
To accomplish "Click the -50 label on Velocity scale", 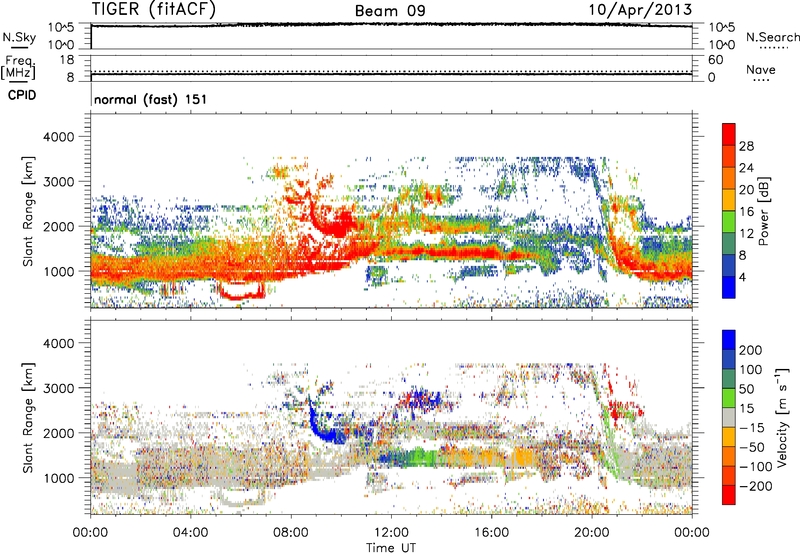I will pyautogui.click(x=752, y=448).
